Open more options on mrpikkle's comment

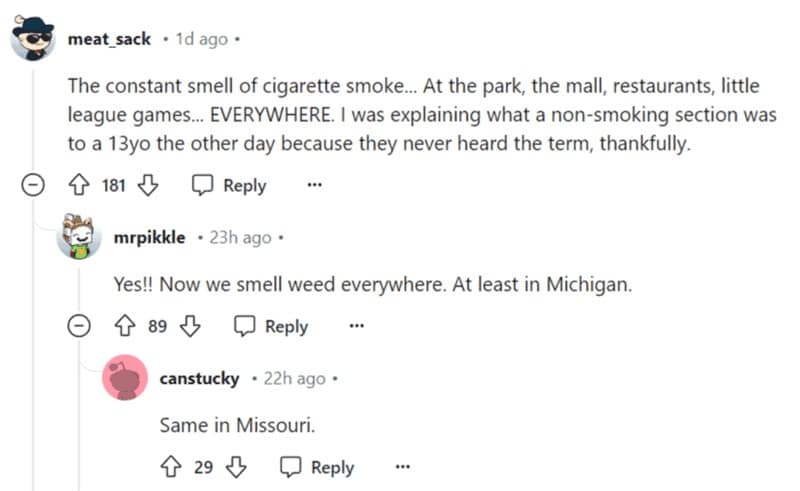coord(357,326)
